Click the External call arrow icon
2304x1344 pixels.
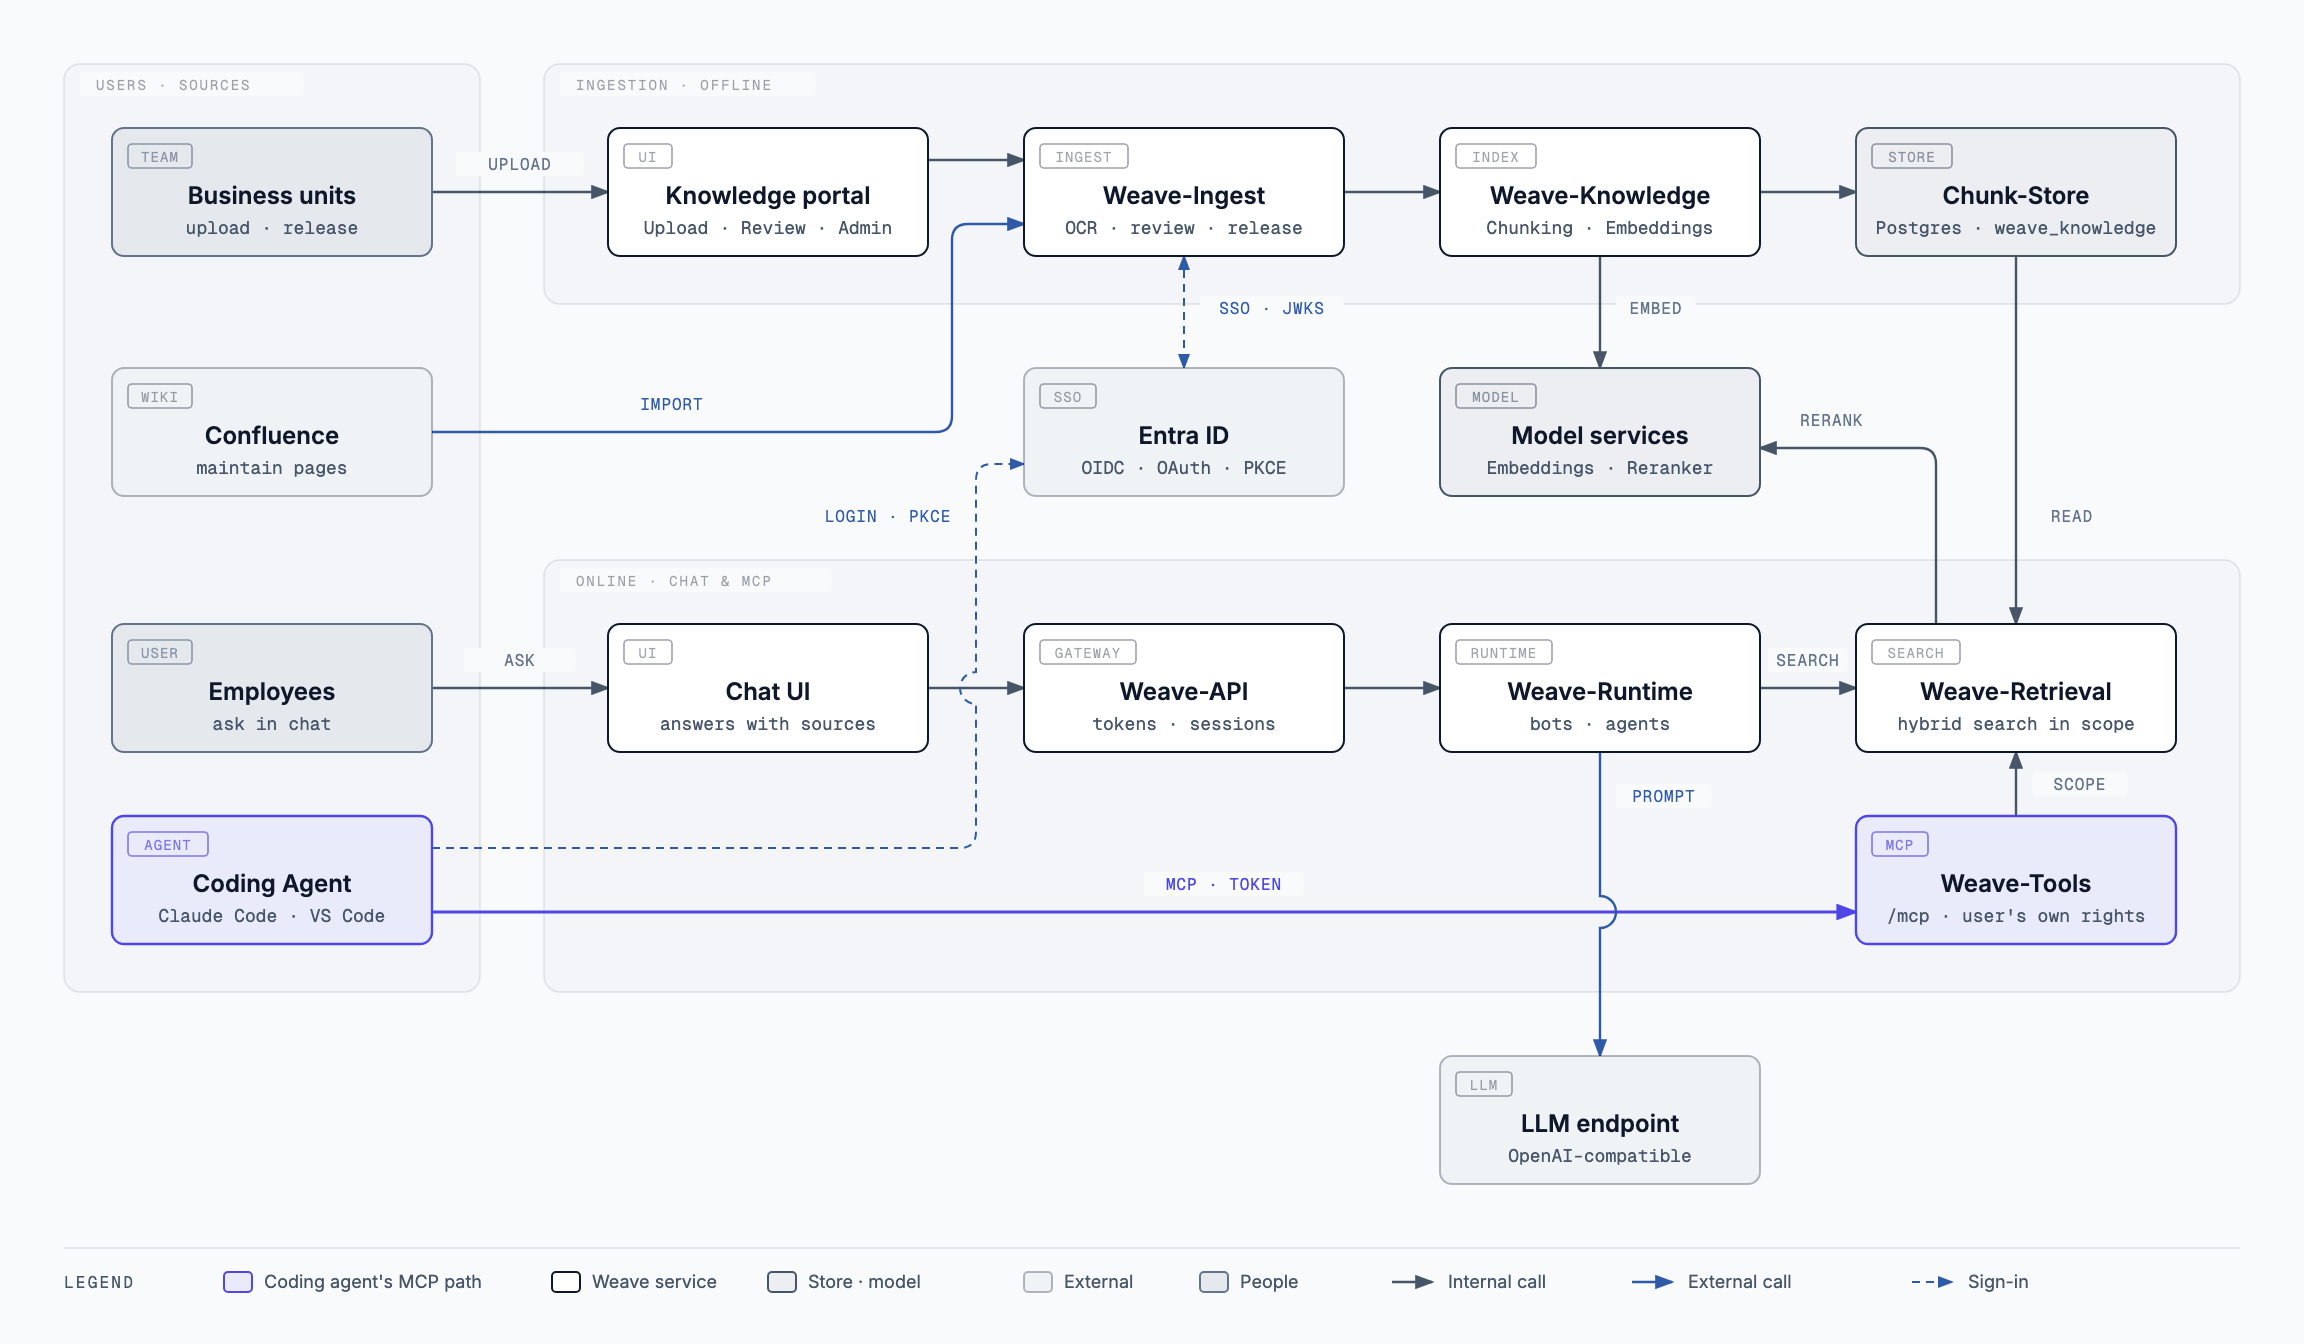(1653, 1282)
